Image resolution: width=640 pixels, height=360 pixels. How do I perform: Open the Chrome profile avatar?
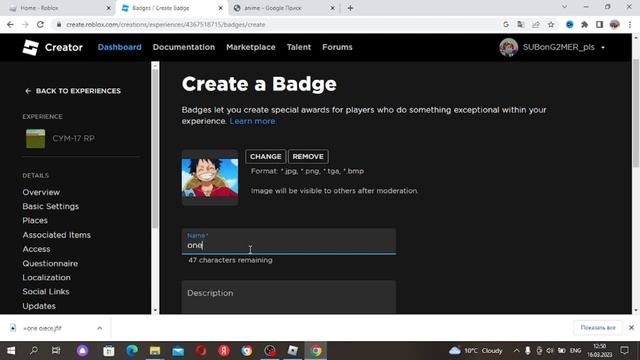615,24
